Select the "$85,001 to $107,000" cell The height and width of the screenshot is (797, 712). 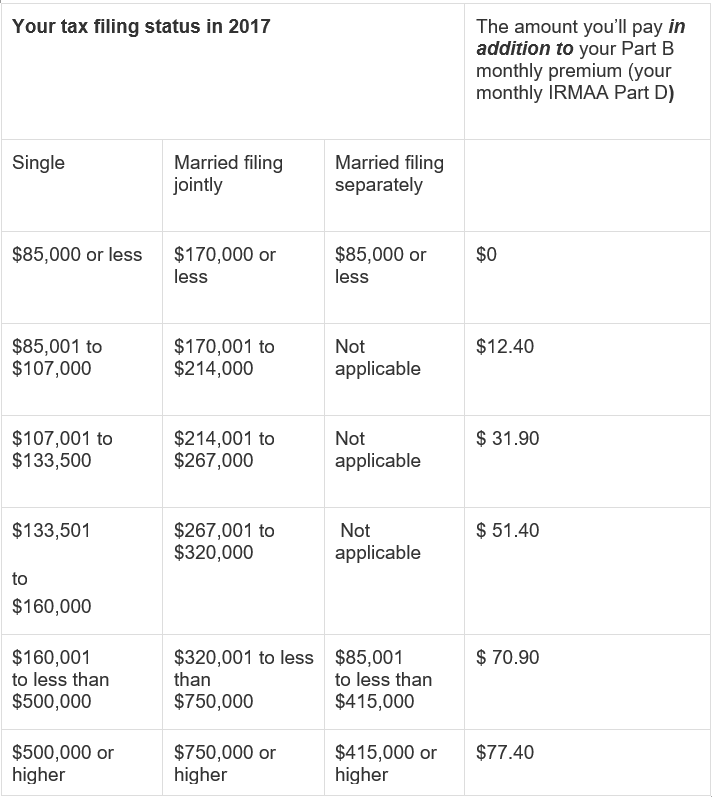[57, 357]
